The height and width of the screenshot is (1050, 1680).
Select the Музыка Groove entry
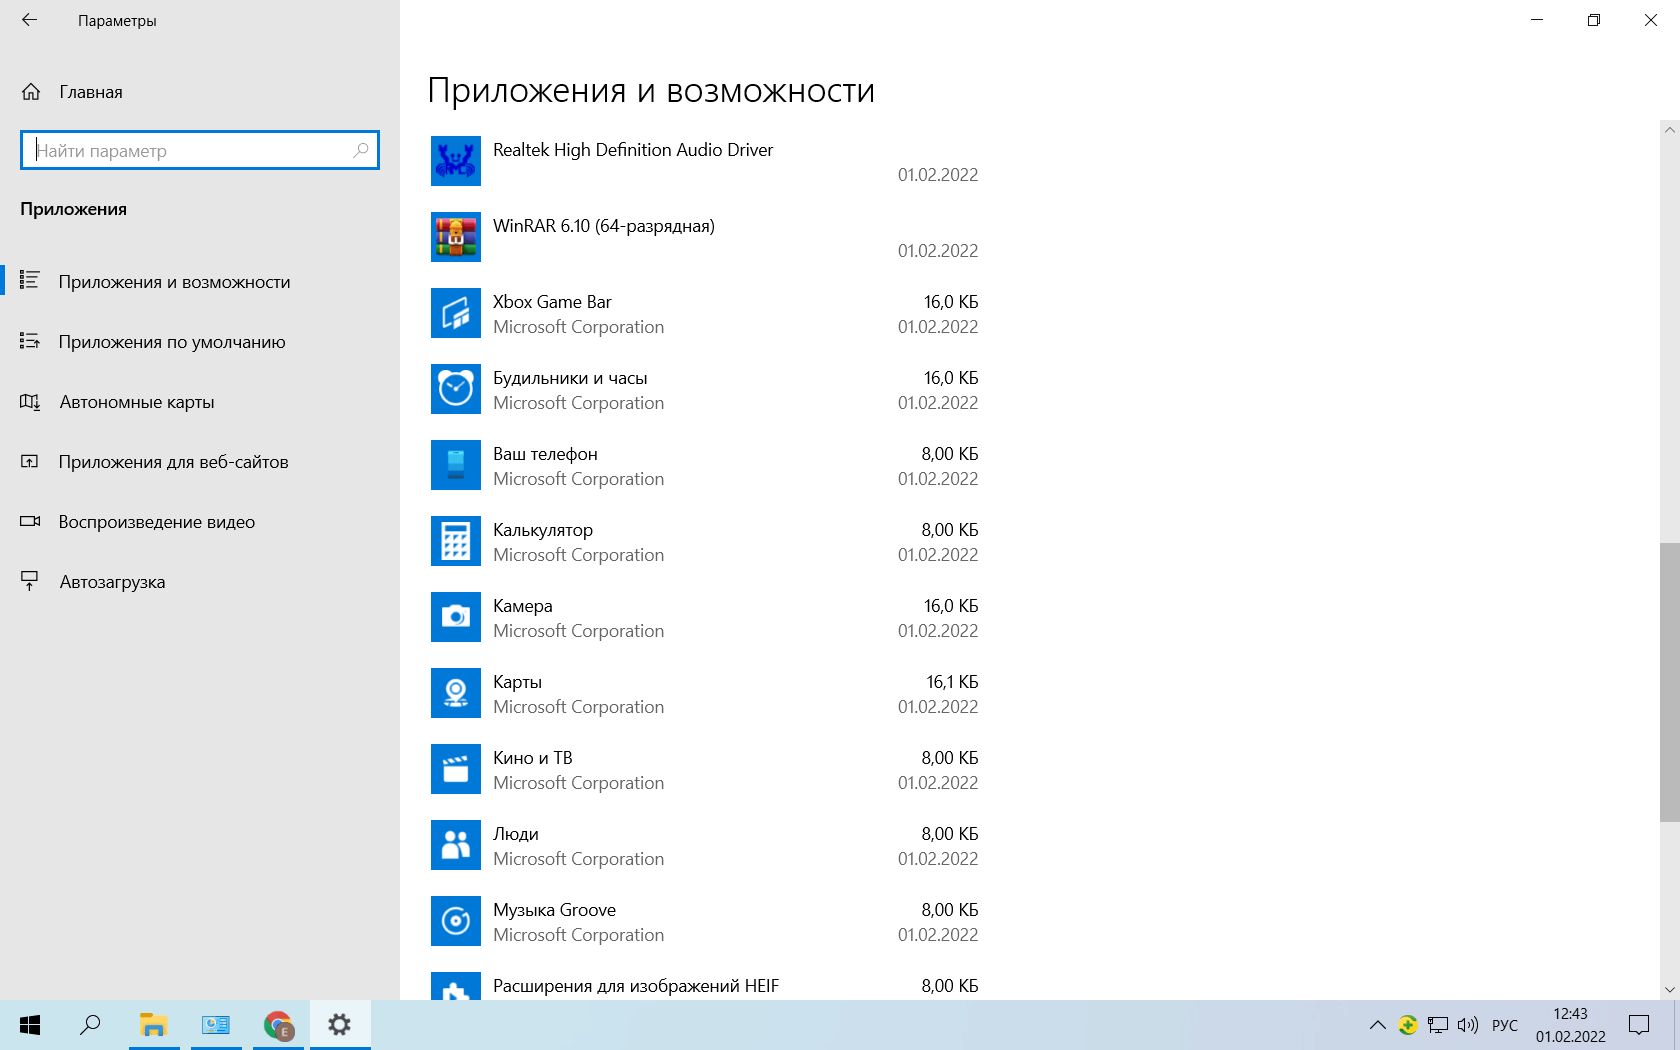[x=705, y=921]
